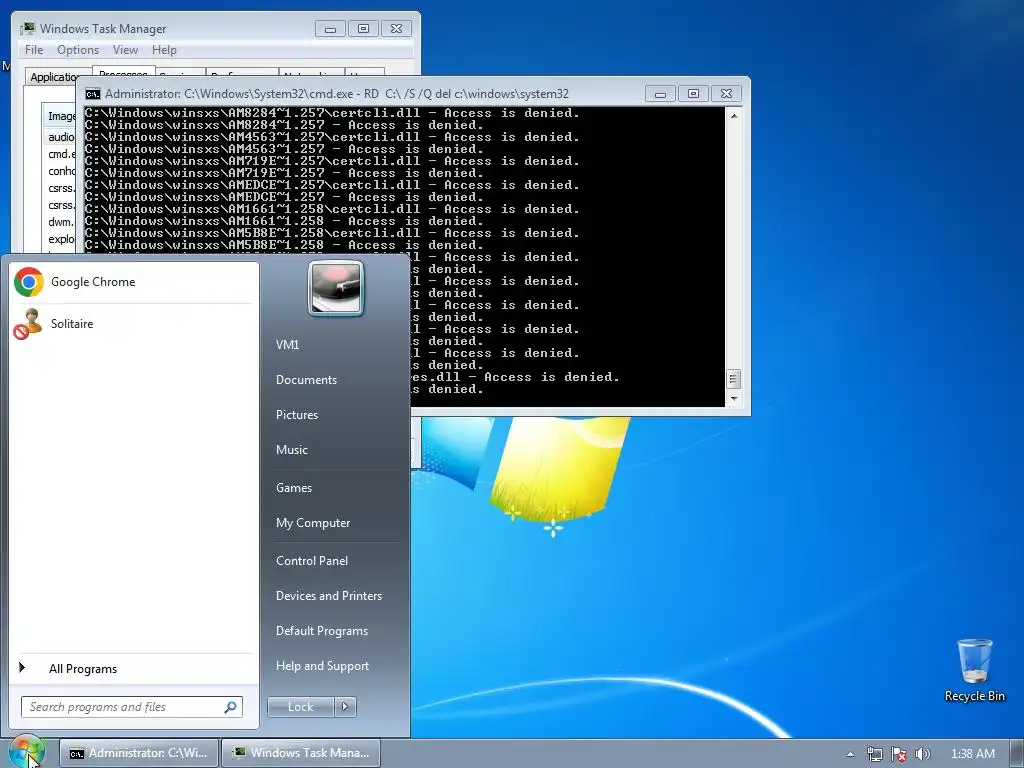1024x768 pixels.
Task: Click Task Manager title bar icon
Action: tap(27, 29)
